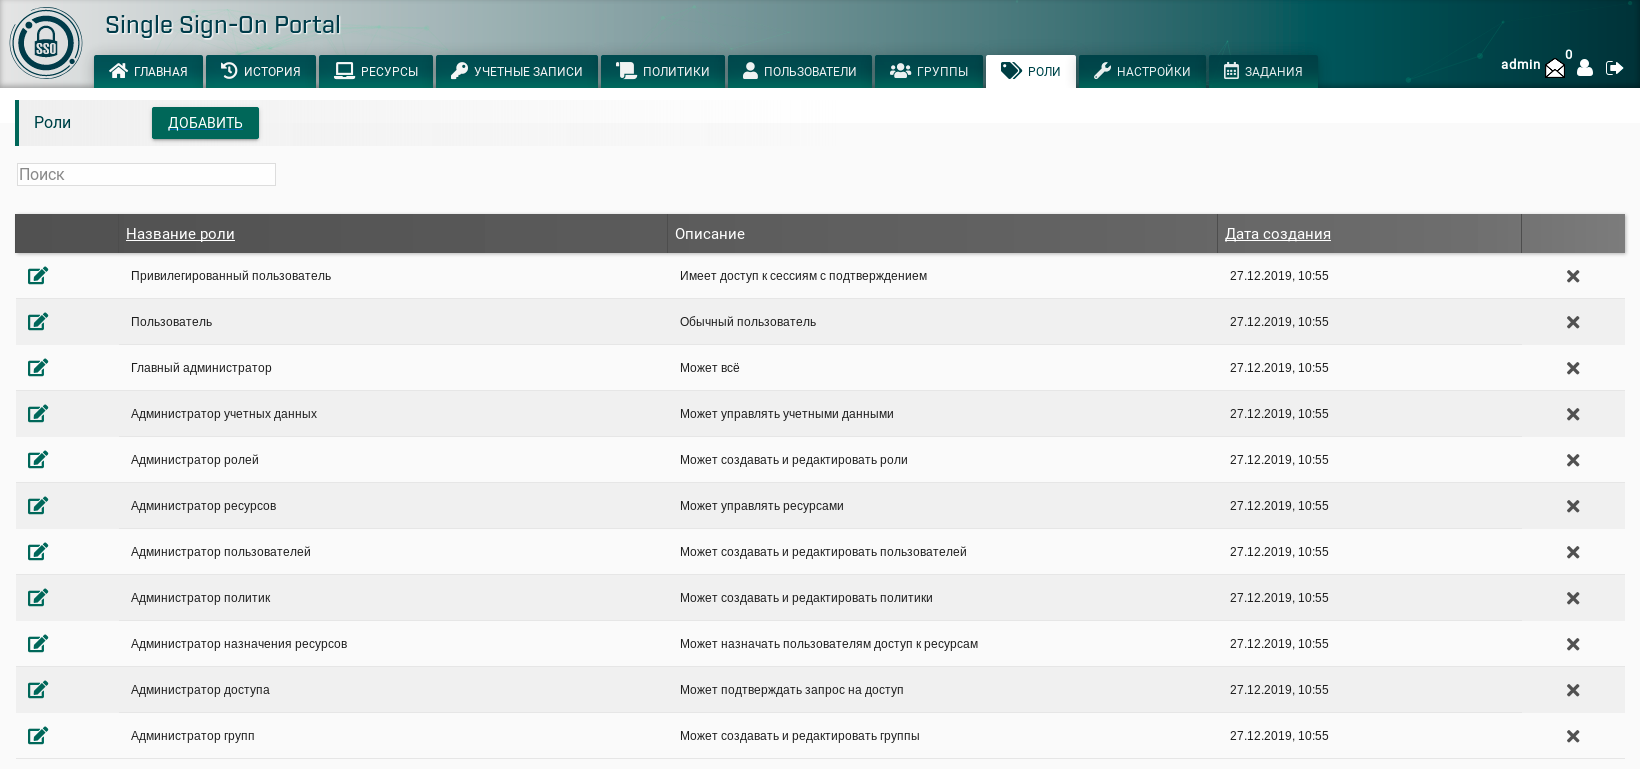The height and width of the screenshot is (769, 1640).
Task: Edit Администратор групп role
Action: (38, 736)
